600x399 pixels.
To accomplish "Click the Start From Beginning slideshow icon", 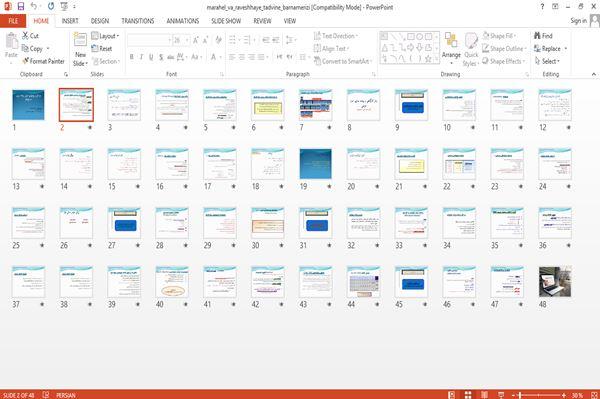I will pyautogui.click(x=64, y=7).
